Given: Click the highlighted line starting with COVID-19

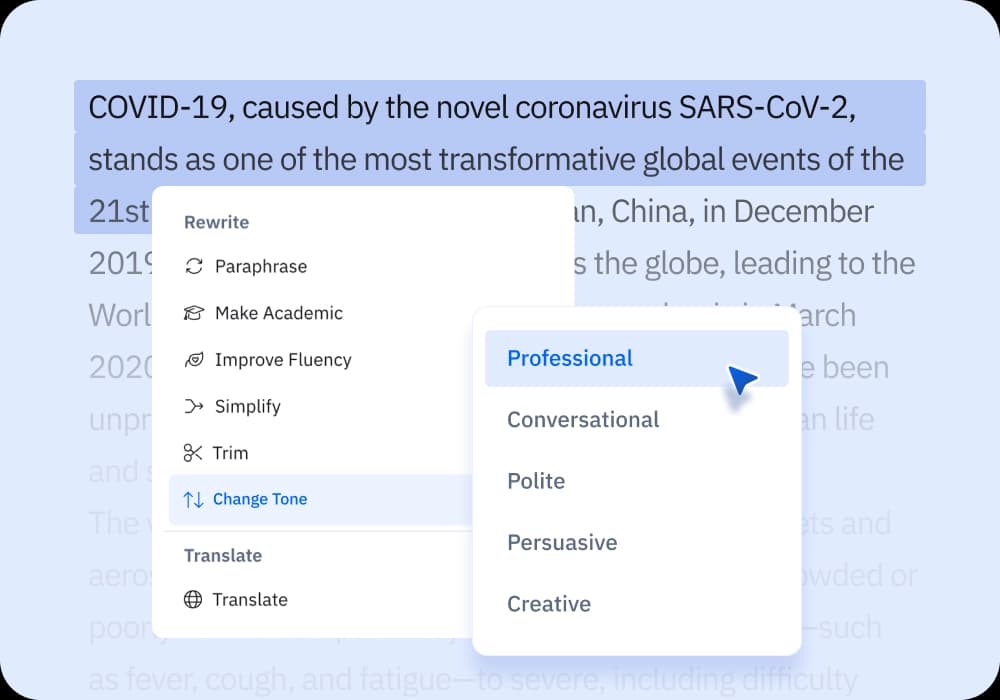Looking at the screenshot, I should pos(472,108).
